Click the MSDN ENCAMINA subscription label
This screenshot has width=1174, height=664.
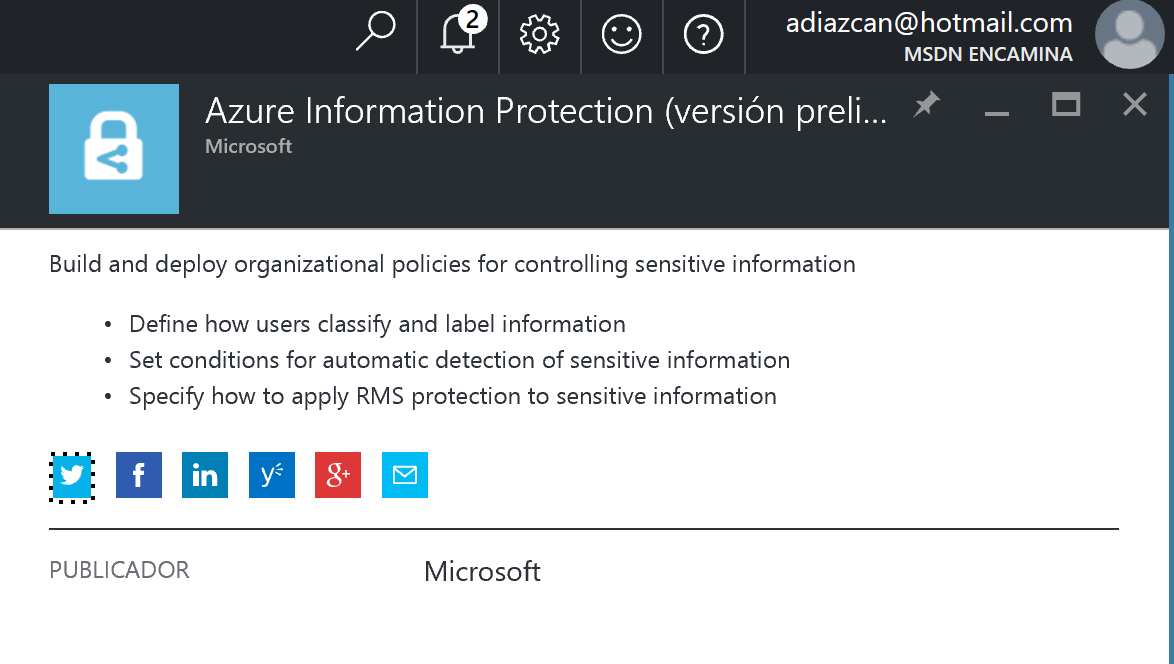[988, 55]
